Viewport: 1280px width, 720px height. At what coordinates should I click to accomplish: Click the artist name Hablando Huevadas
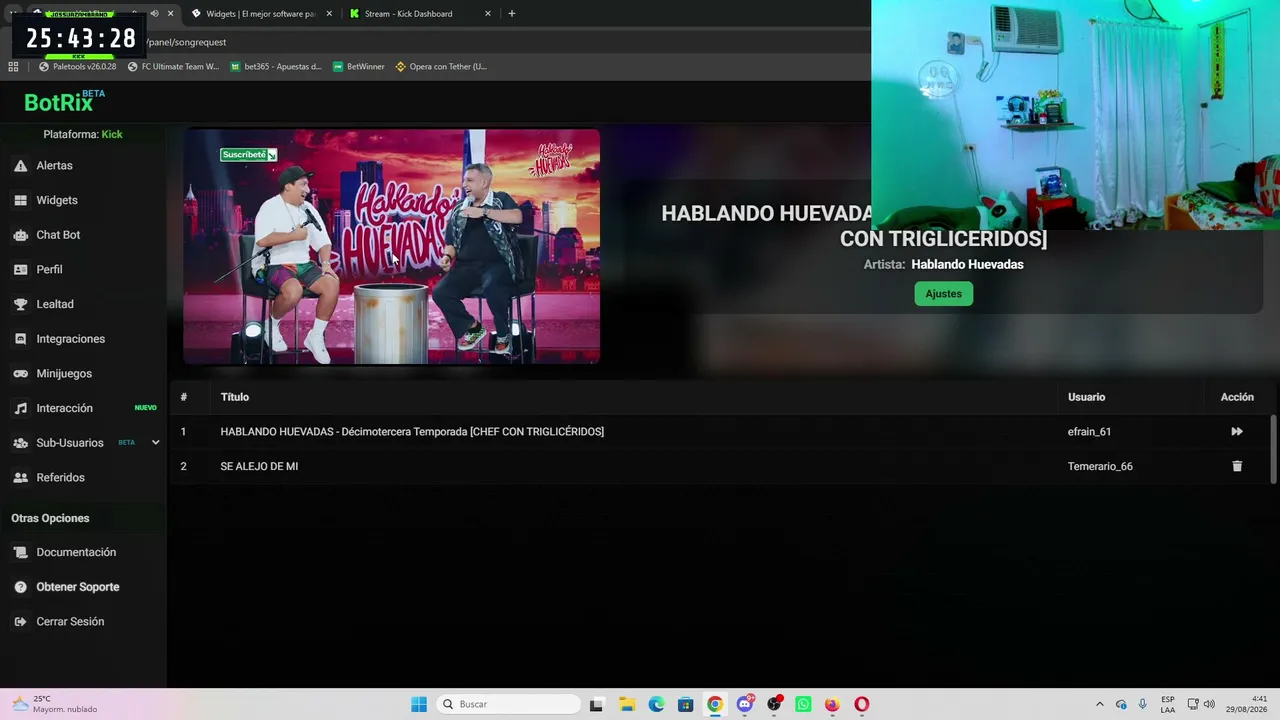click(x=967, y=265)
